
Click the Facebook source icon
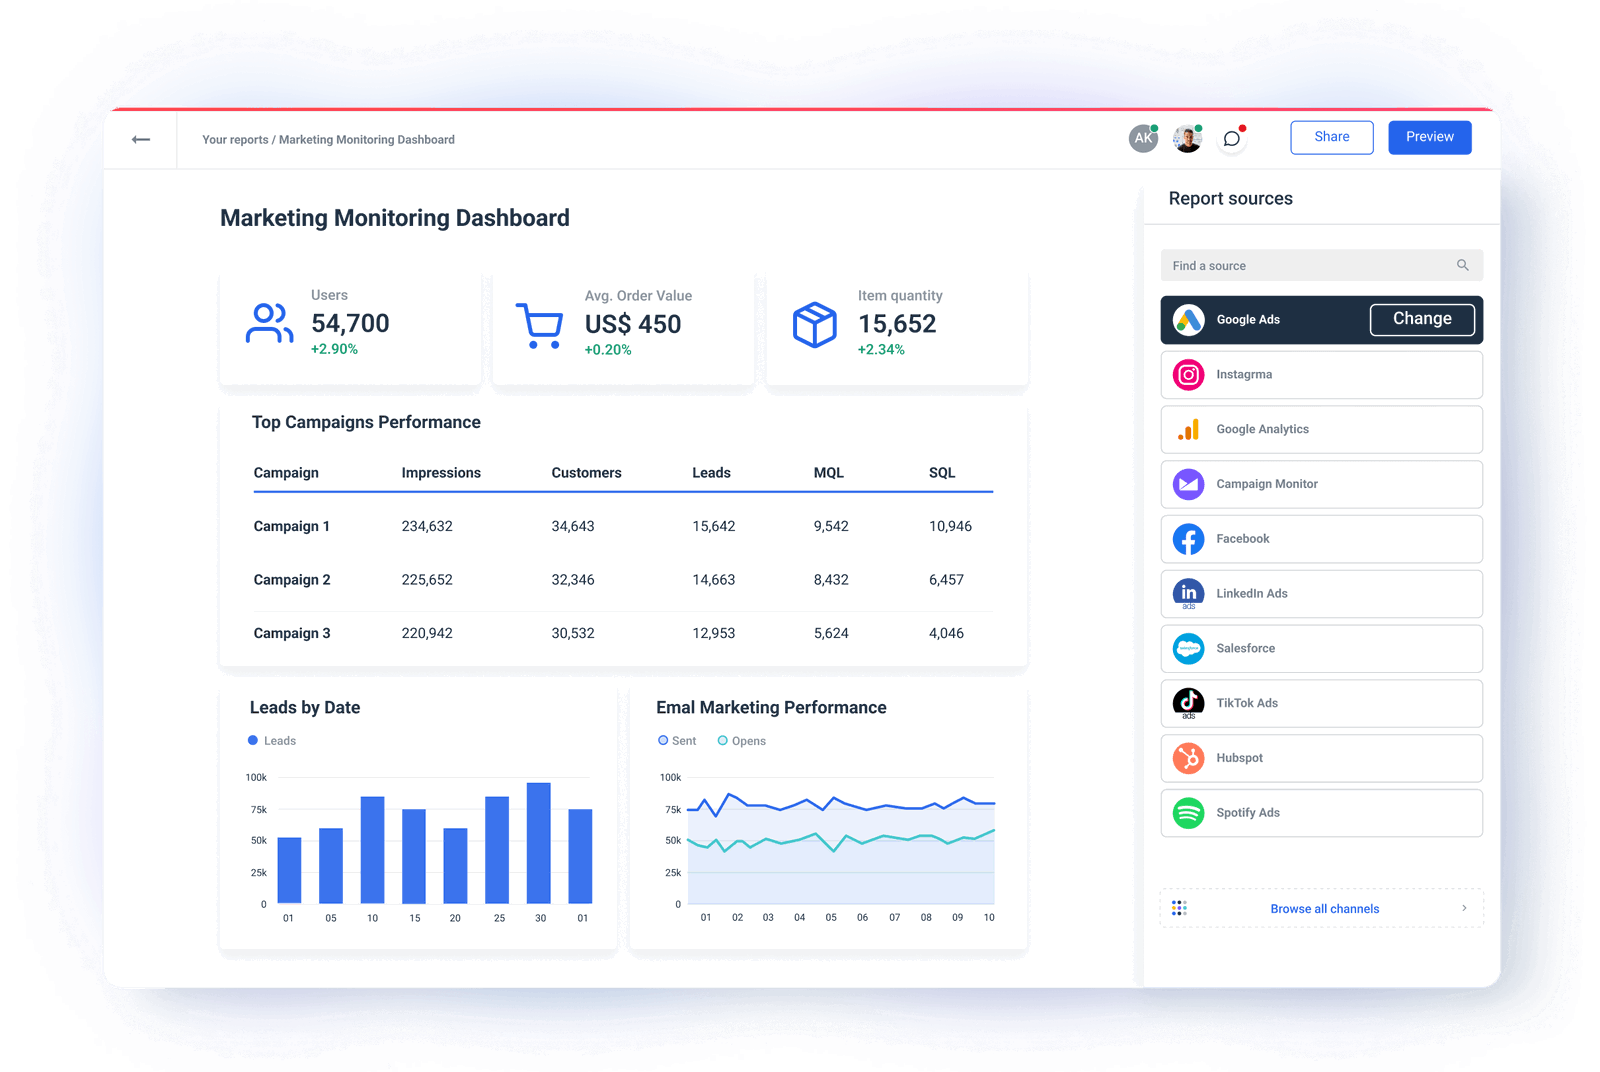pos(1187,539)
